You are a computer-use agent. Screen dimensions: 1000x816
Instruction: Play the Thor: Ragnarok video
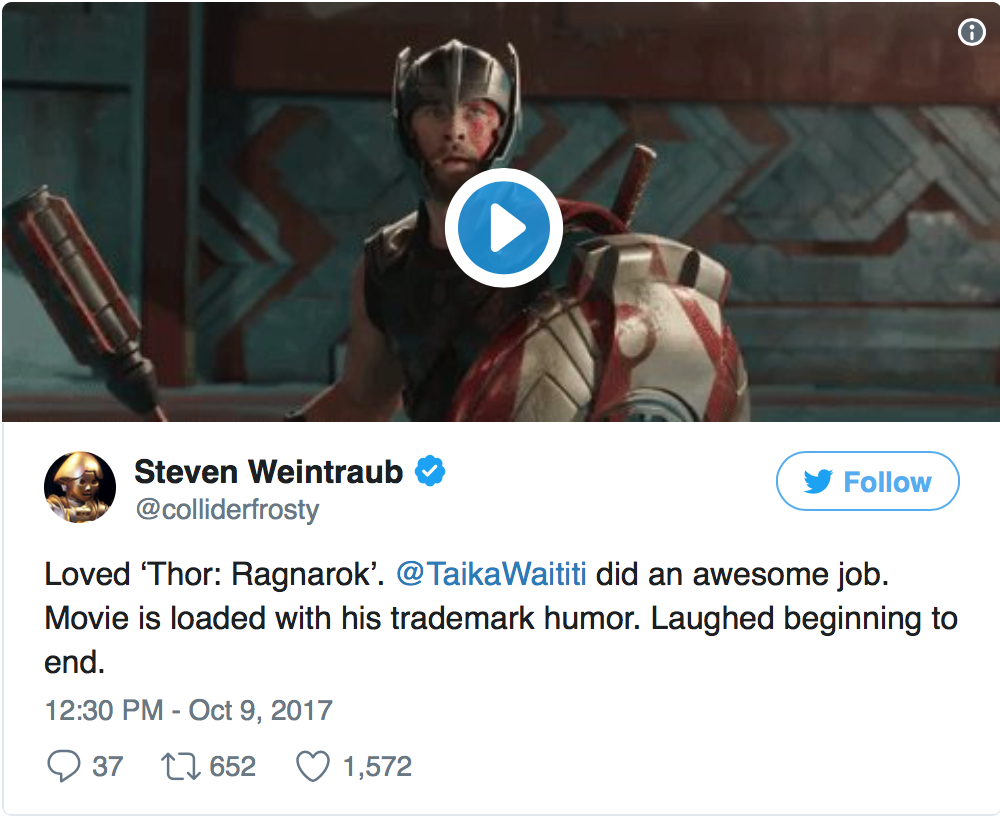503,230
